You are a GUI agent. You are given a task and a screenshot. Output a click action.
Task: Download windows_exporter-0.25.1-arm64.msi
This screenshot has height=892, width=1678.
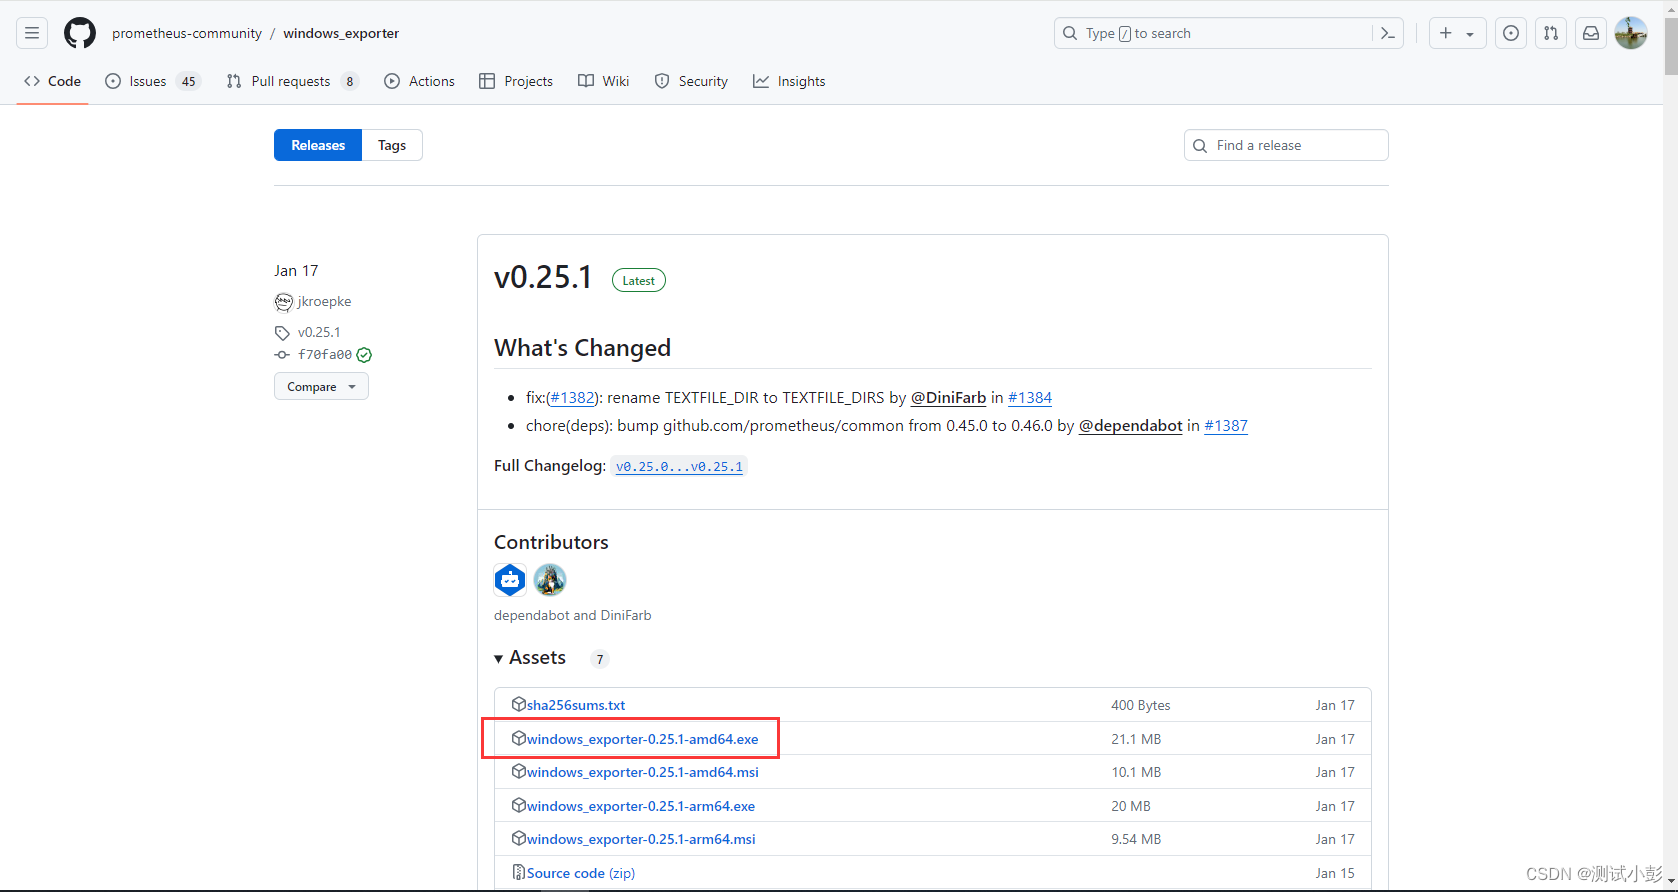coord(641,839)
